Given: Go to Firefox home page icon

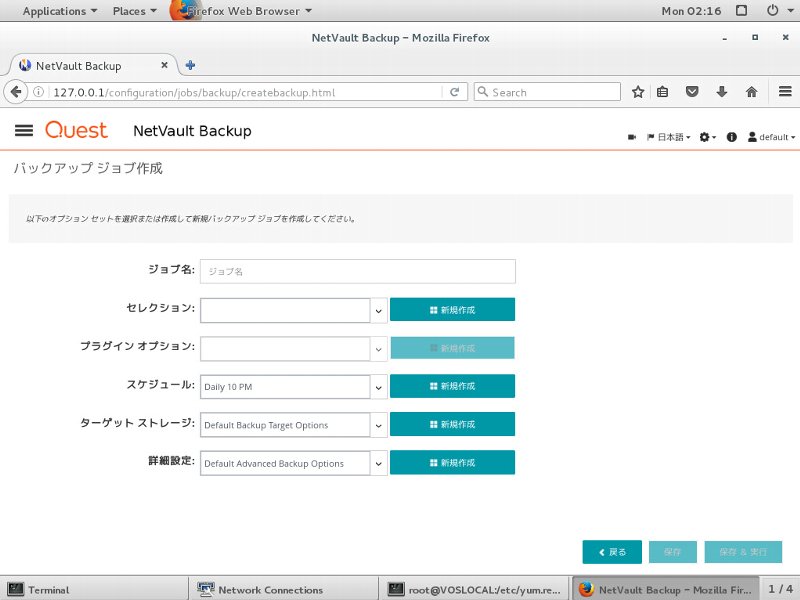Looking at the screenshot, I should [751, 92].
